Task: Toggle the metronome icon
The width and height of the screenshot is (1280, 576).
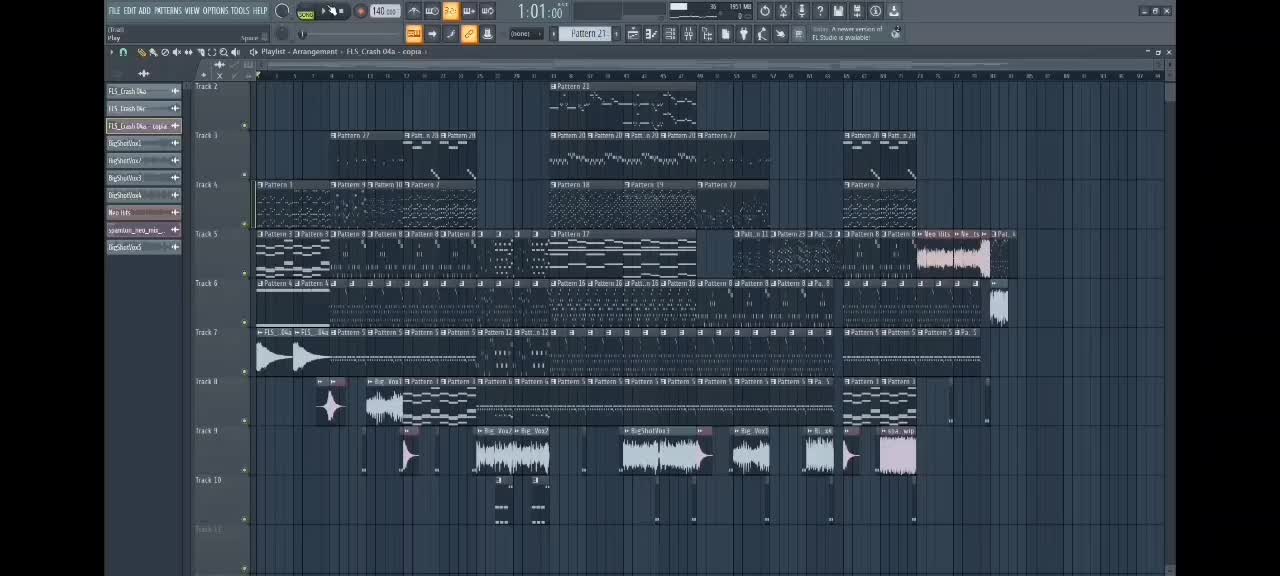Action: coord(414,11)
